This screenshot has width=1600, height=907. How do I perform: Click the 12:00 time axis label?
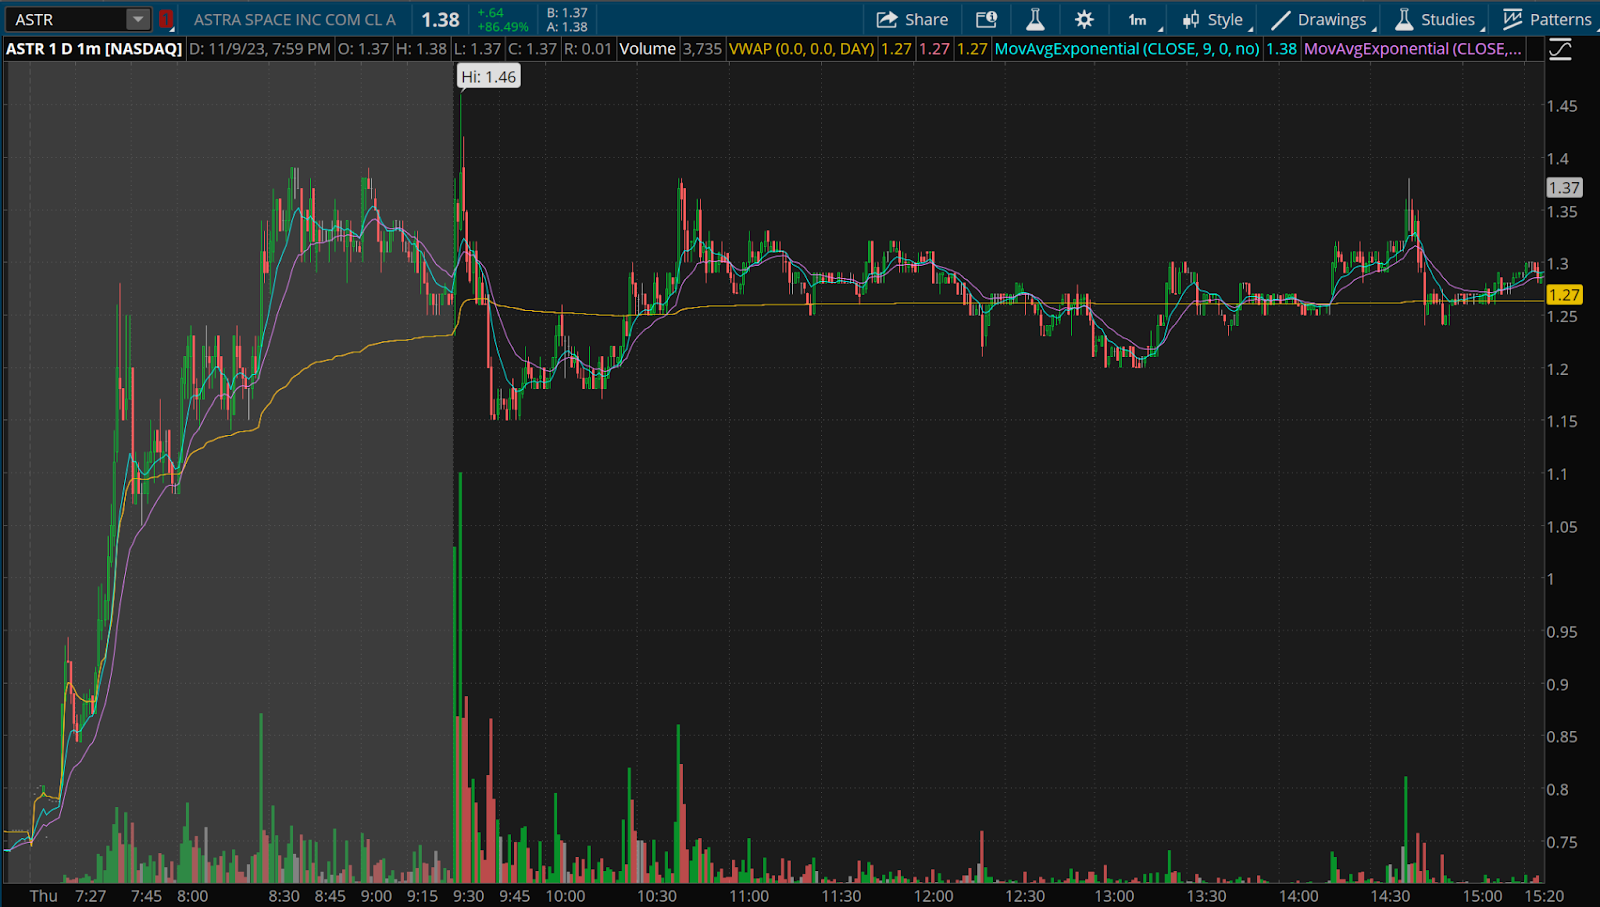(933, 896)
